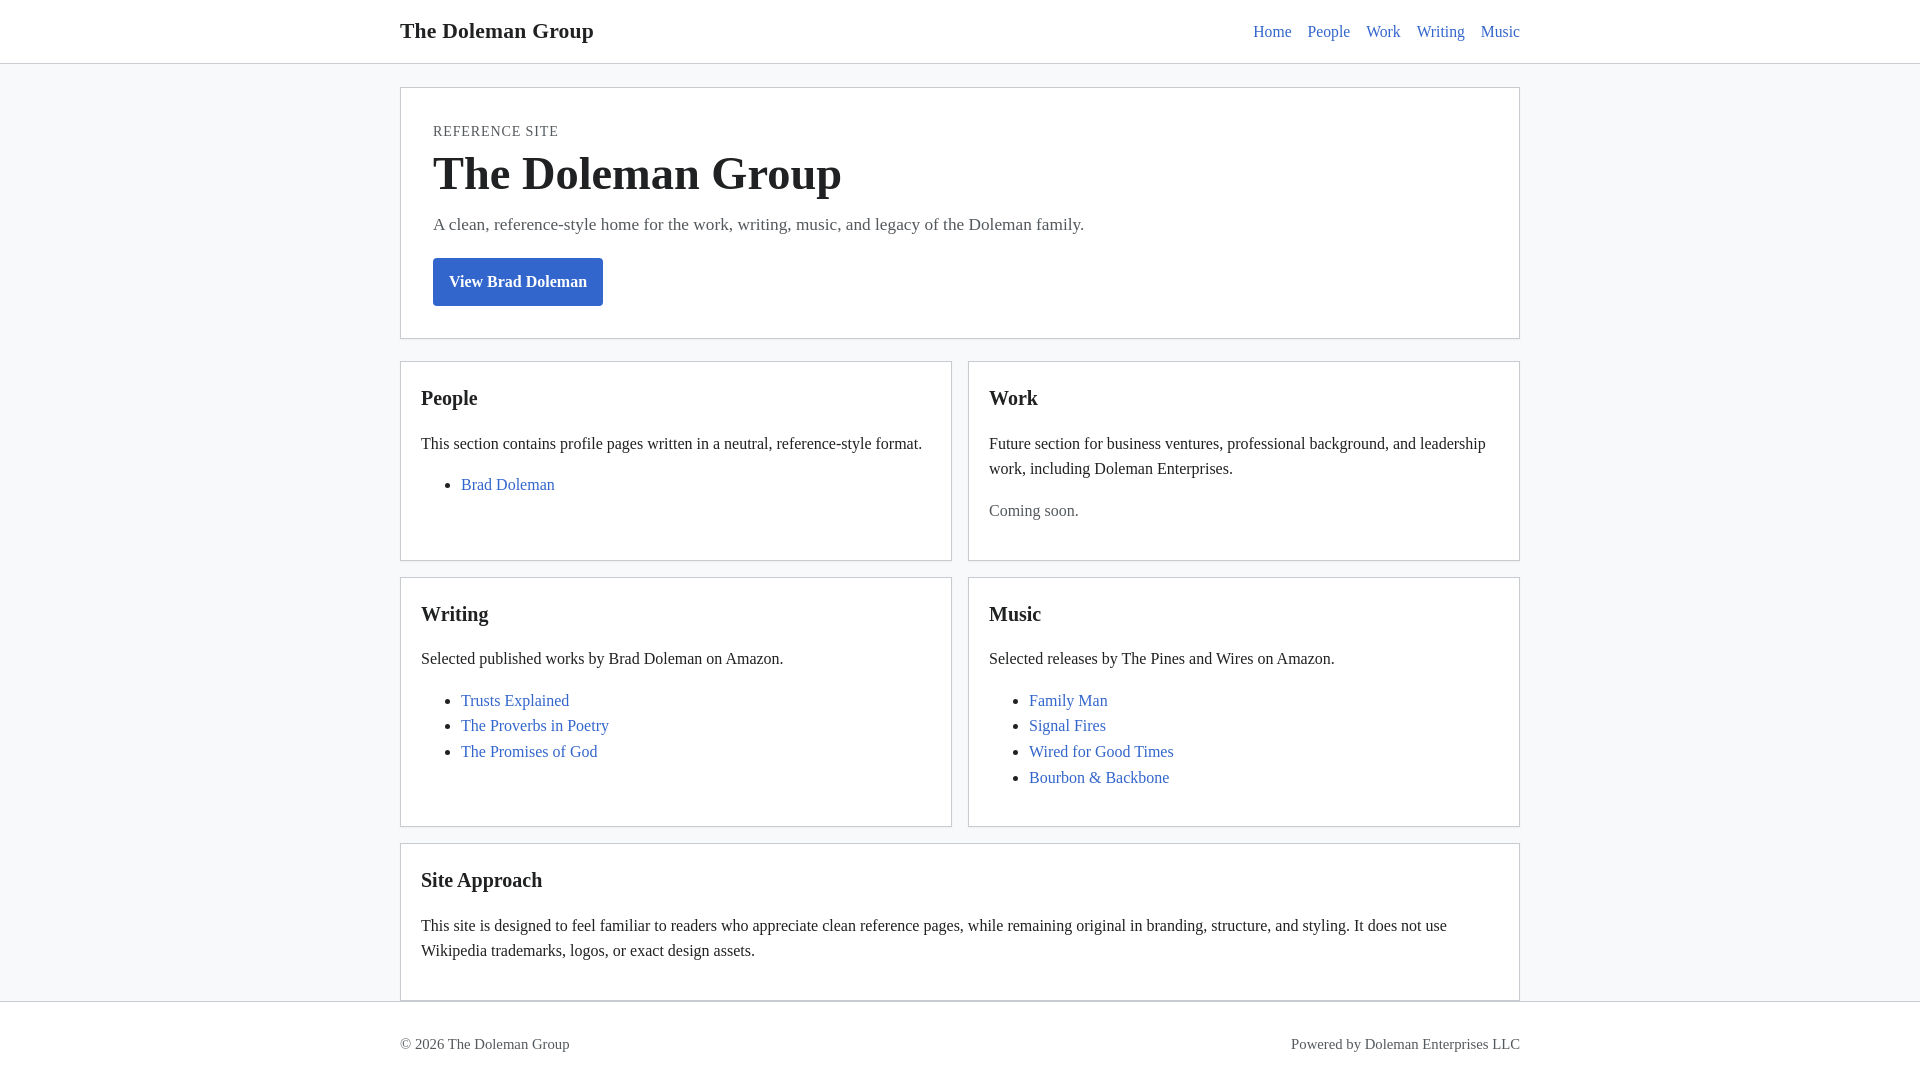Click the Coming soon. text
1920x1080 pixels.
click(x=1034, y=511)
